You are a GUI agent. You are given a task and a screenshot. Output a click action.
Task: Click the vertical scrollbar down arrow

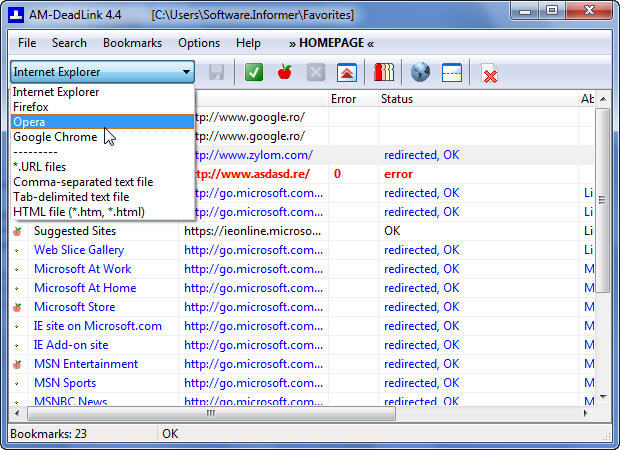pos(603,397)
